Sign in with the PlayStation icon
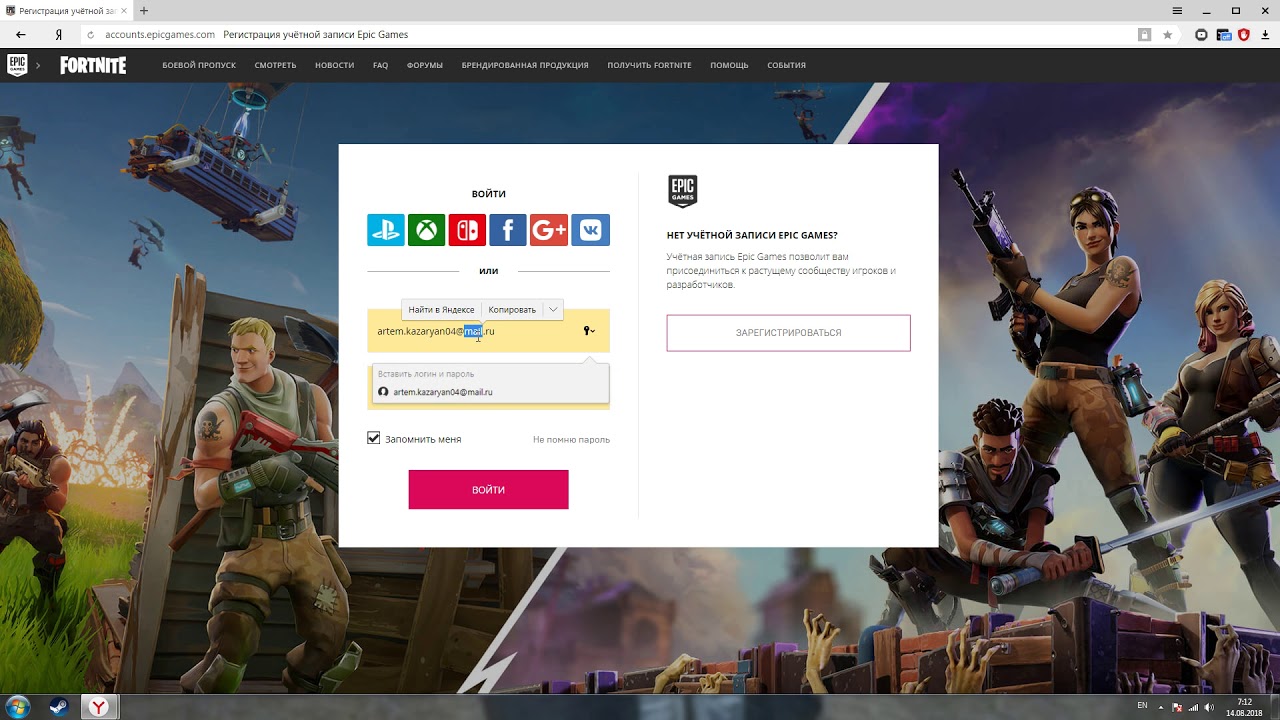The image size is (1280, 720). (386, 230)
